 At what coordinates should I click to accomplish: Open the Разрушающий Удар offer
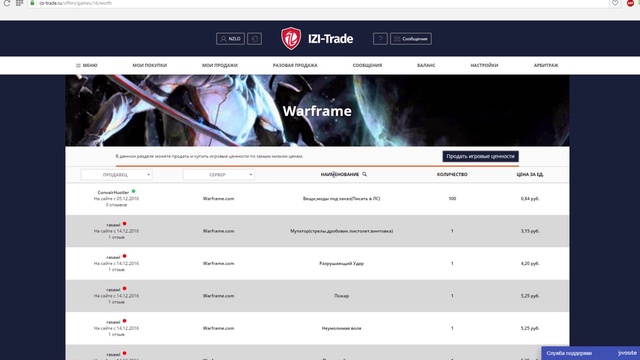tap(341, 263)
